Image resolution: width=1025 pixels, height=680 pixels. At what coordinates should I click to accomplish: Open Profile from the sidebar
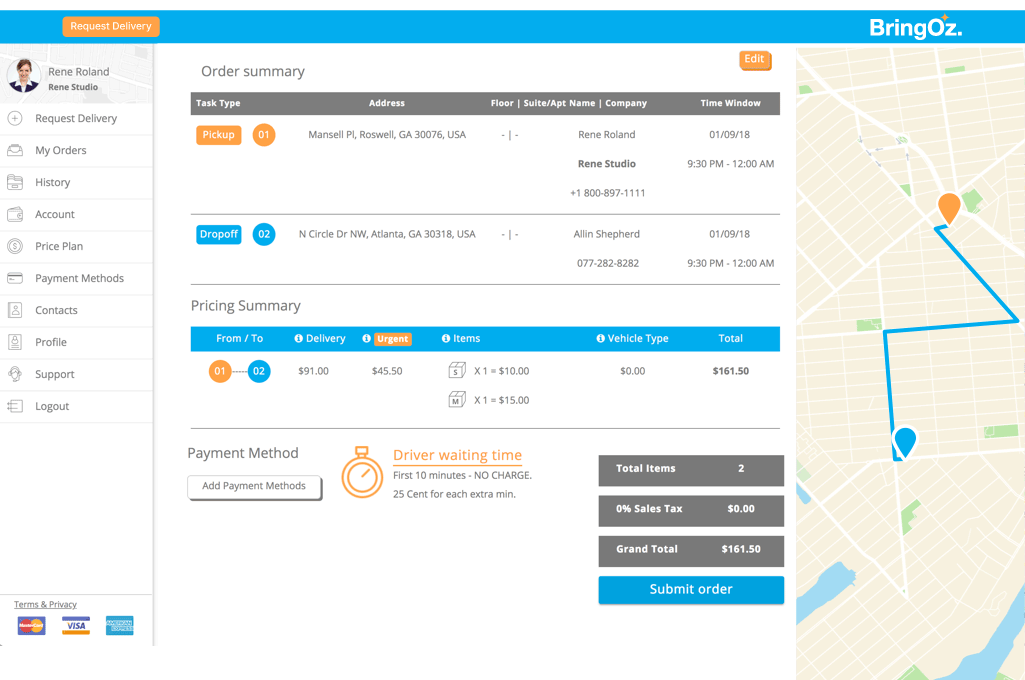coord(51,342)
